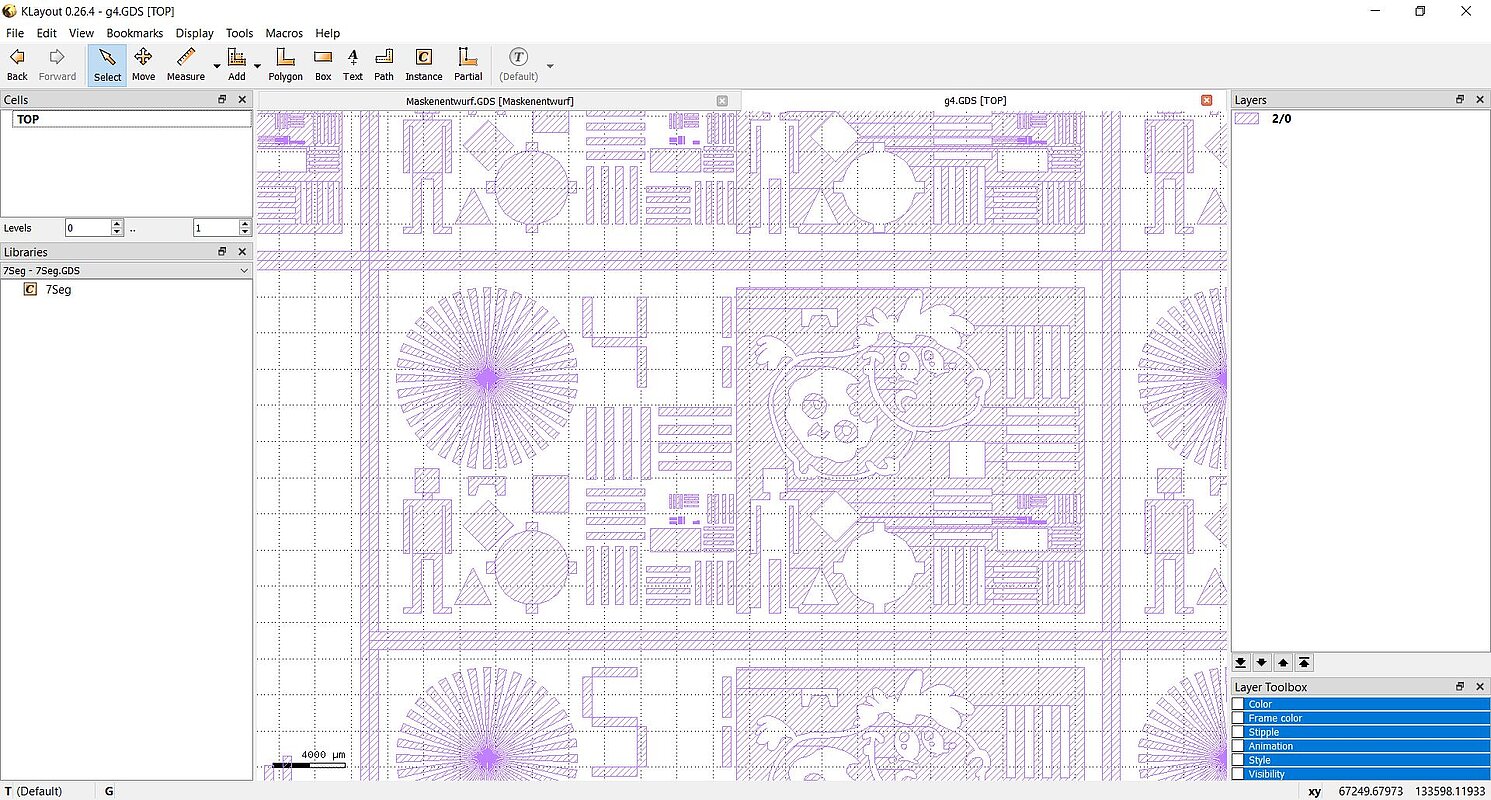Image resolution: width=1491 pixels, height=800 pixels.
Task: Close the g4.GDS tab
Action: pos(1206,101)
